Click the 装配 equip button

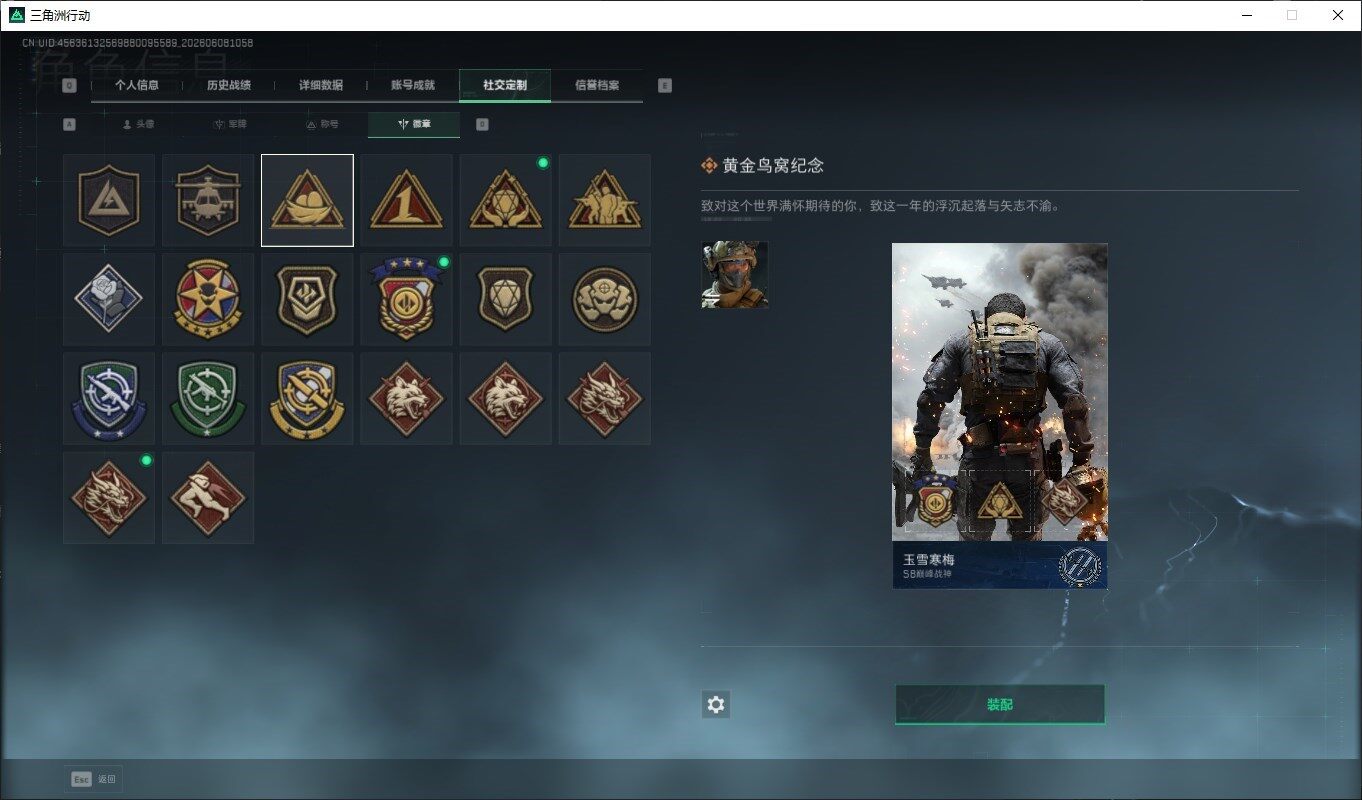(1000, 704)
